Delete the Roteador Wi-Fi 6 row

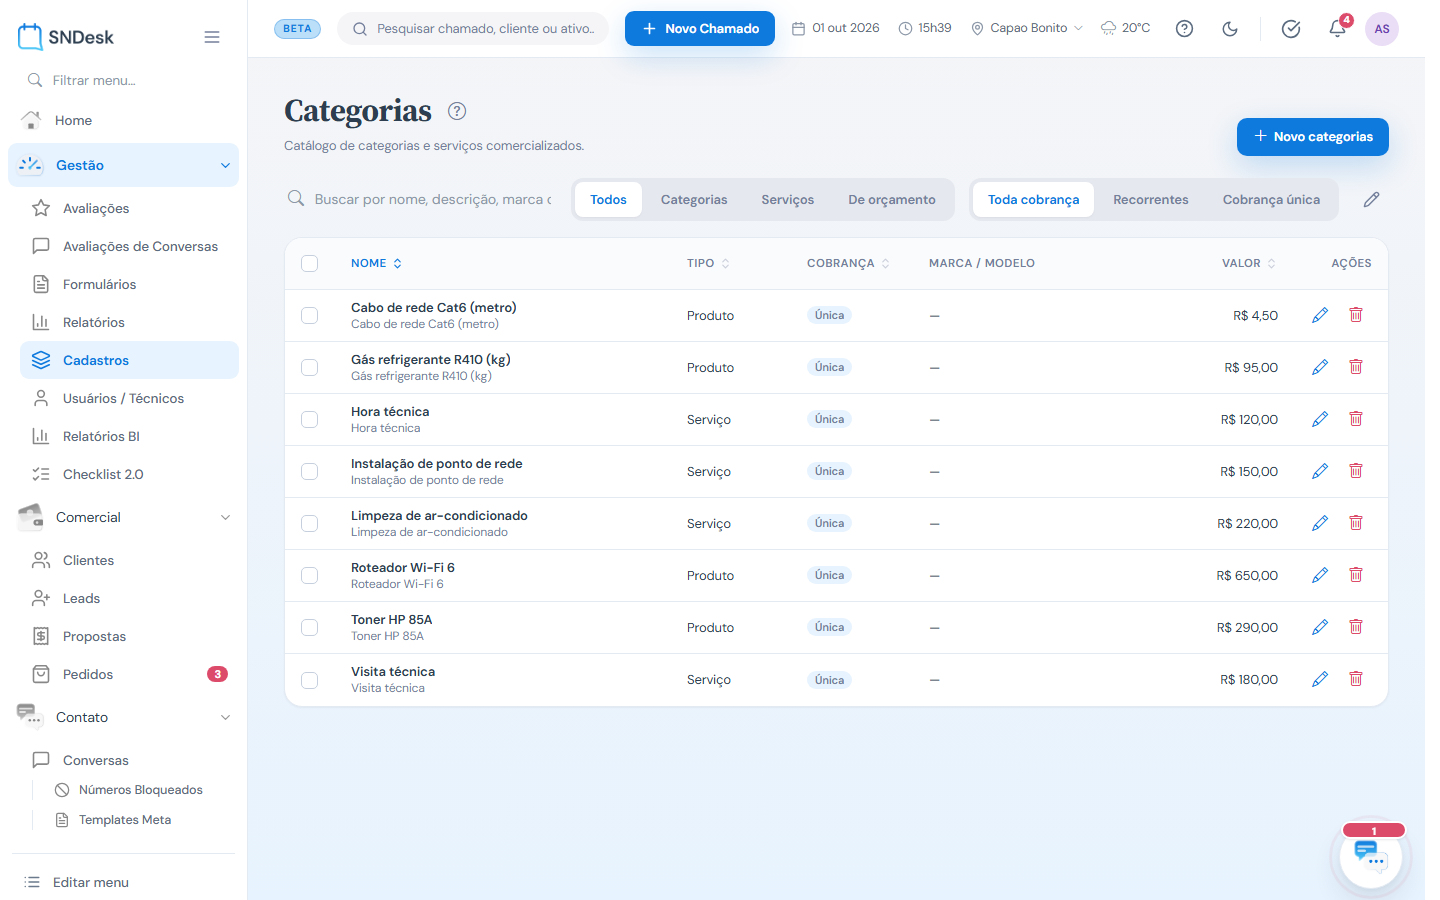coord(1356,575)
